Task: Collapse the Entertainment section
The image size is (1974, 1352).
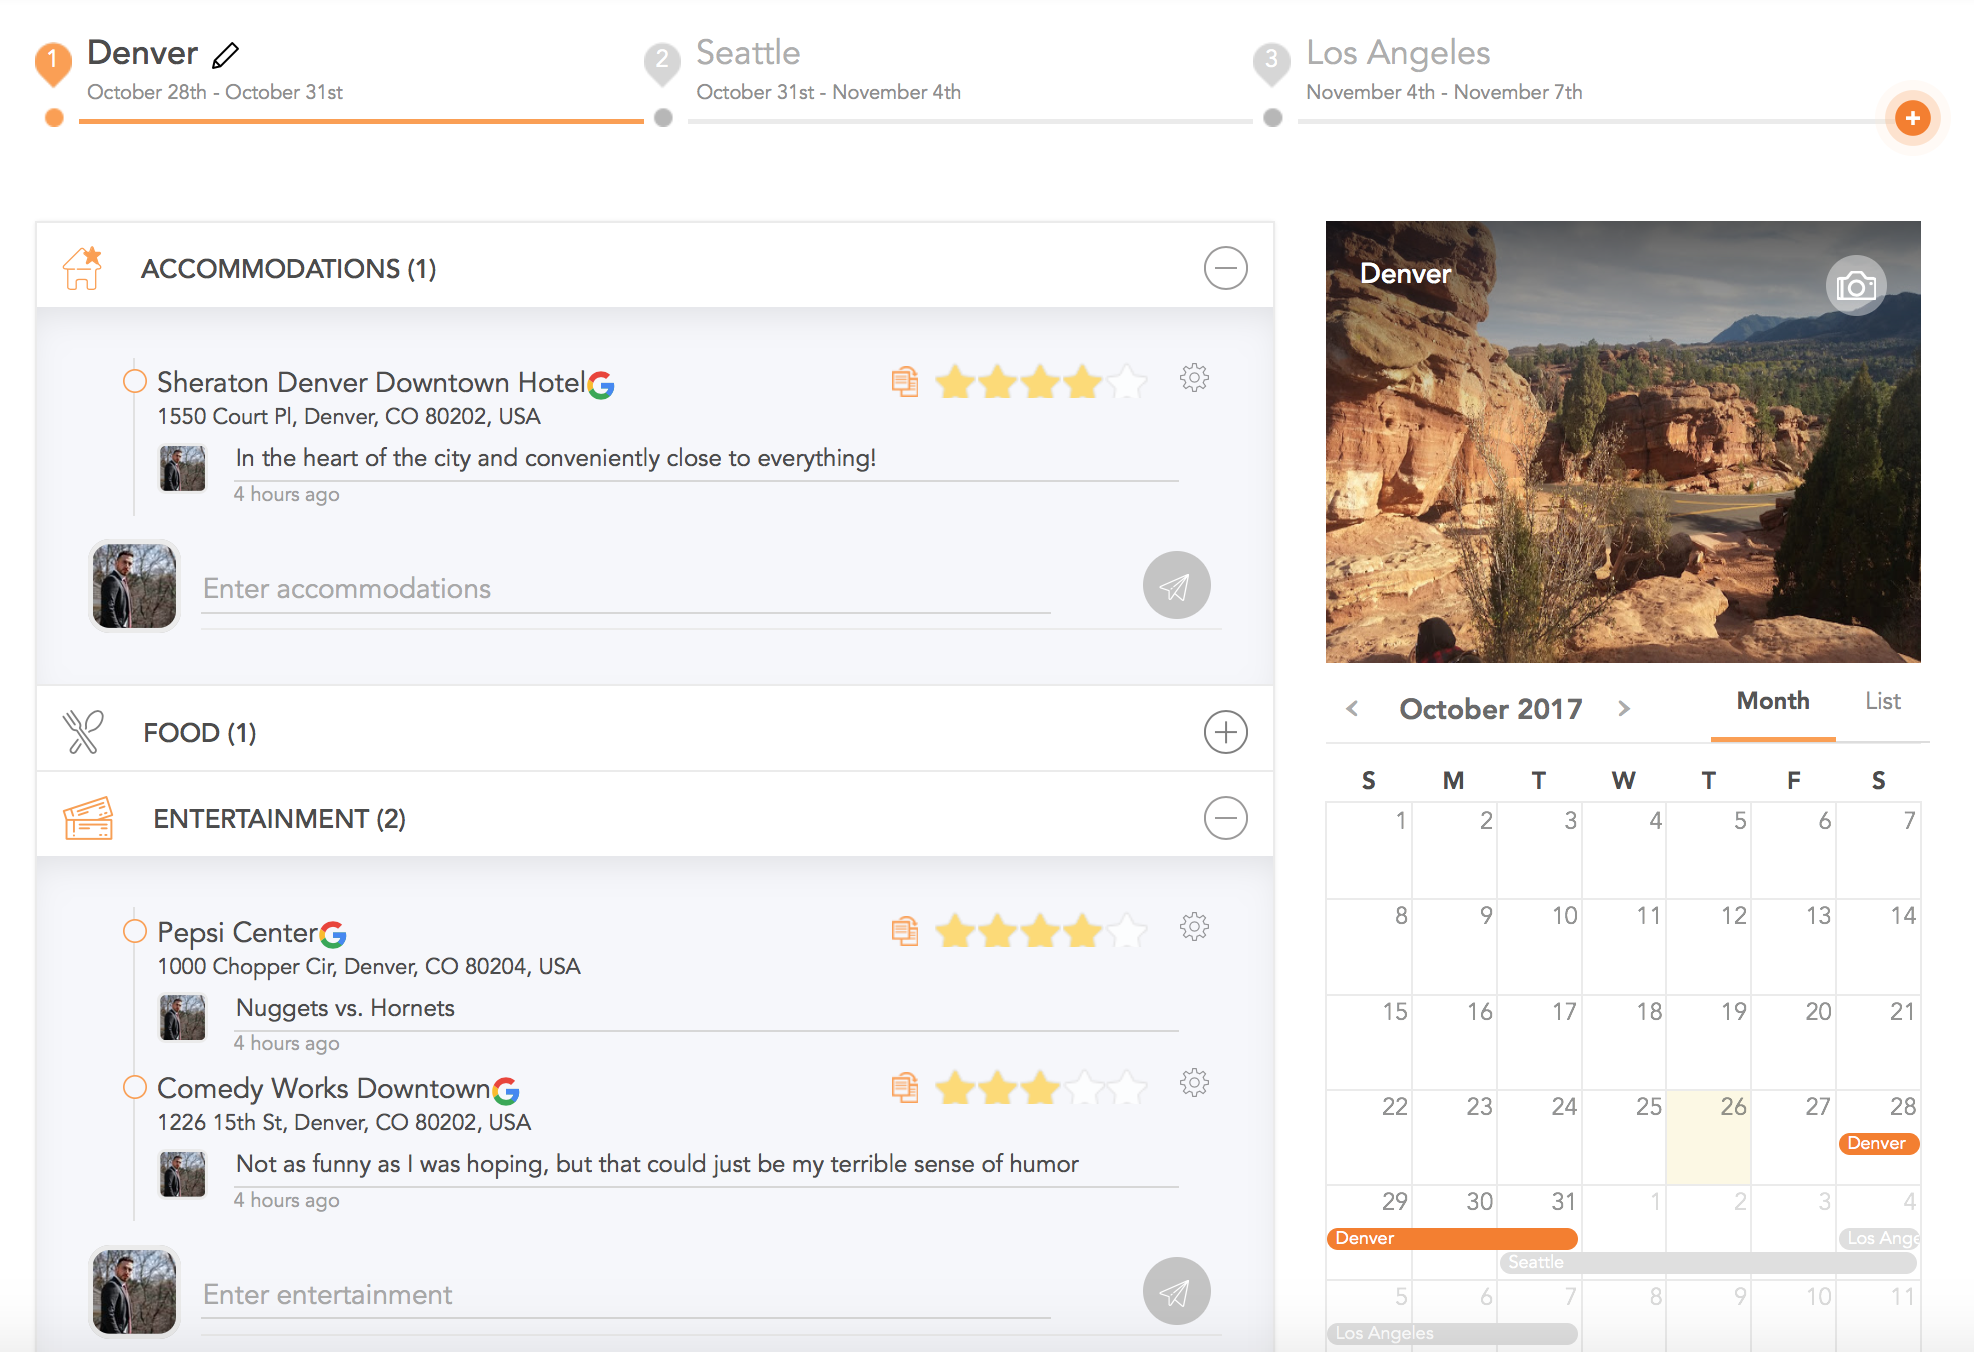Action: [1225, 818]
